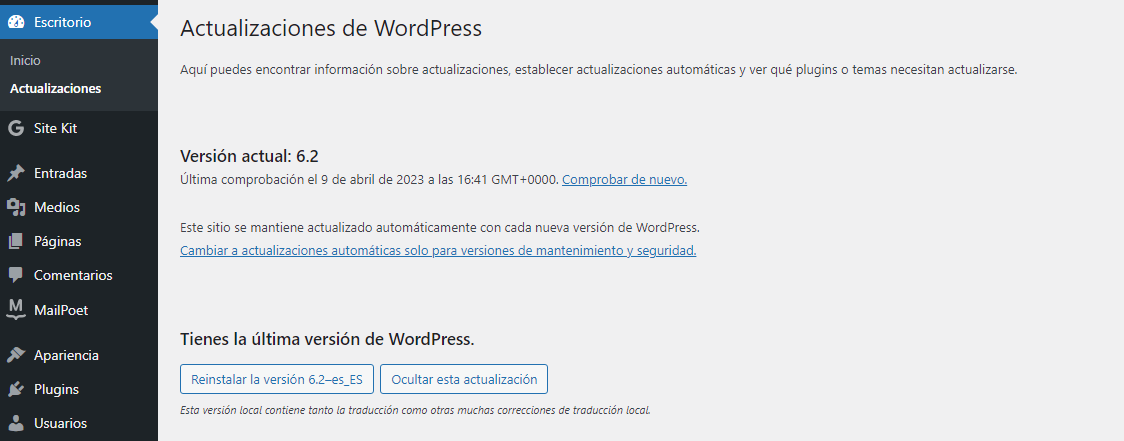This screenshot has width=1124, height=441.
Task: Click the Medios media library icon
Action: click(16, 207)
